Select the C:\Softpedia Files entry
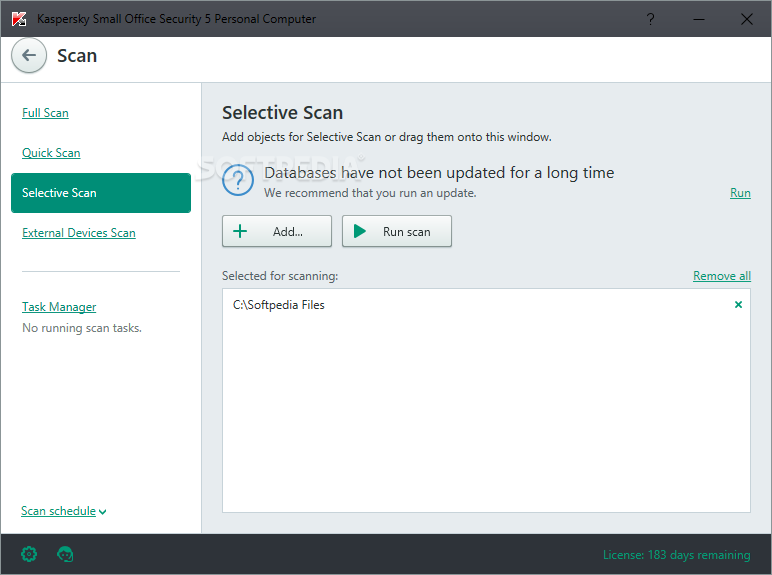The width and height of the screenshot is (772, 575). point(486,305)
